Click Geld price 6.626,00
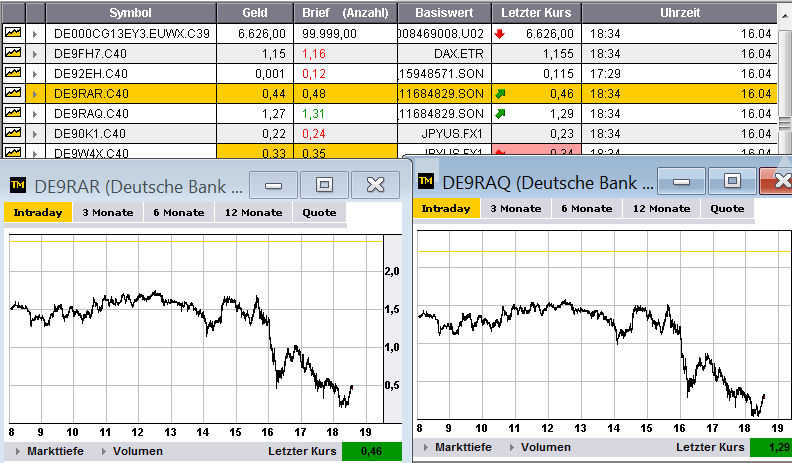This screenshot has height=463, width=792. 262,34
